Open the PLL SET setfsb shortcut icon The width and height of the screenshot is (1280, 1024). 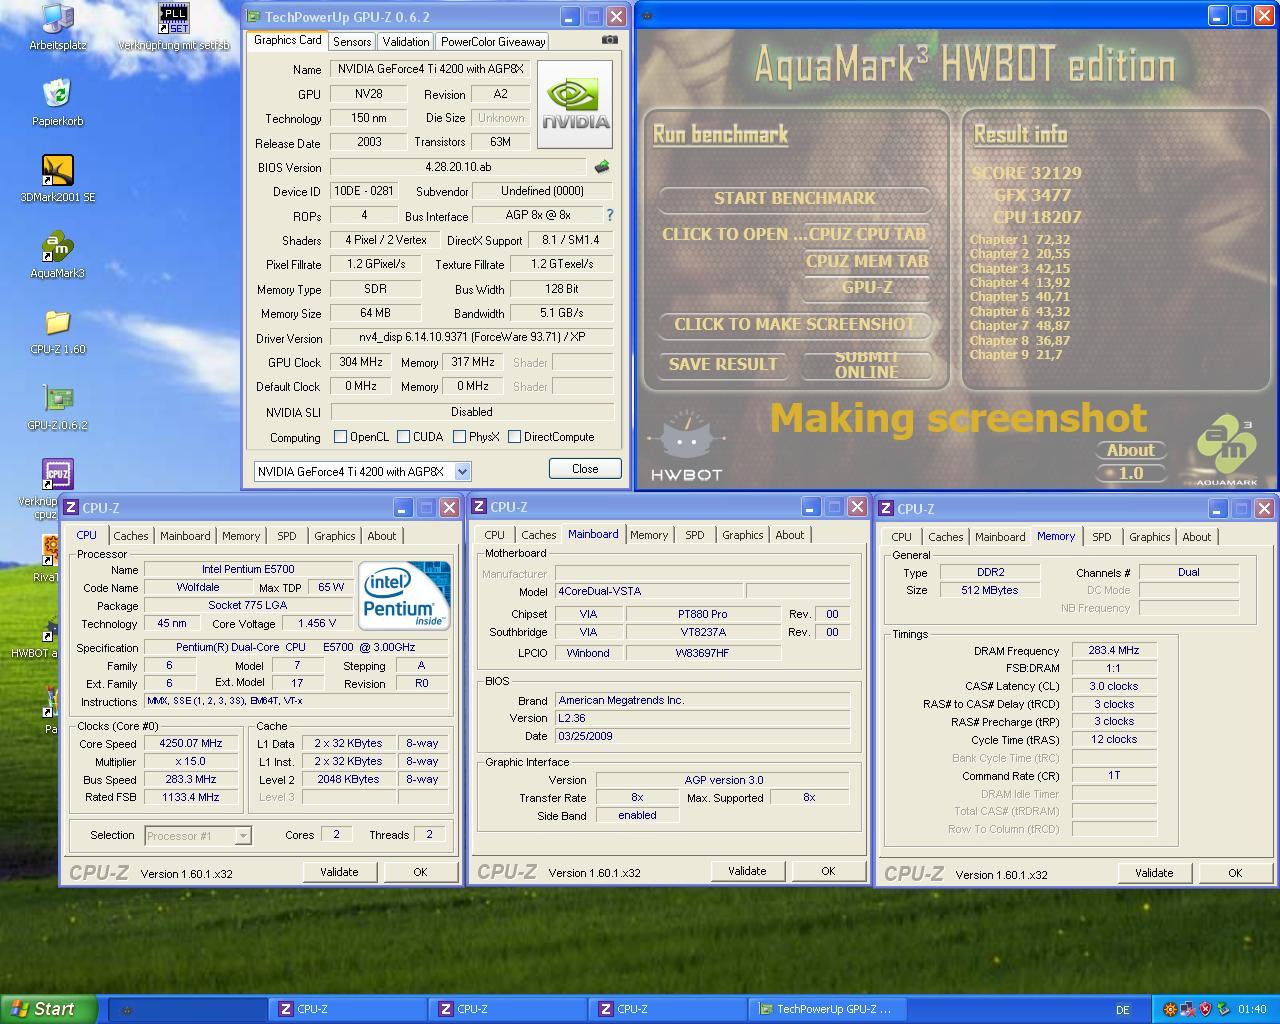(x=173, y=19)
